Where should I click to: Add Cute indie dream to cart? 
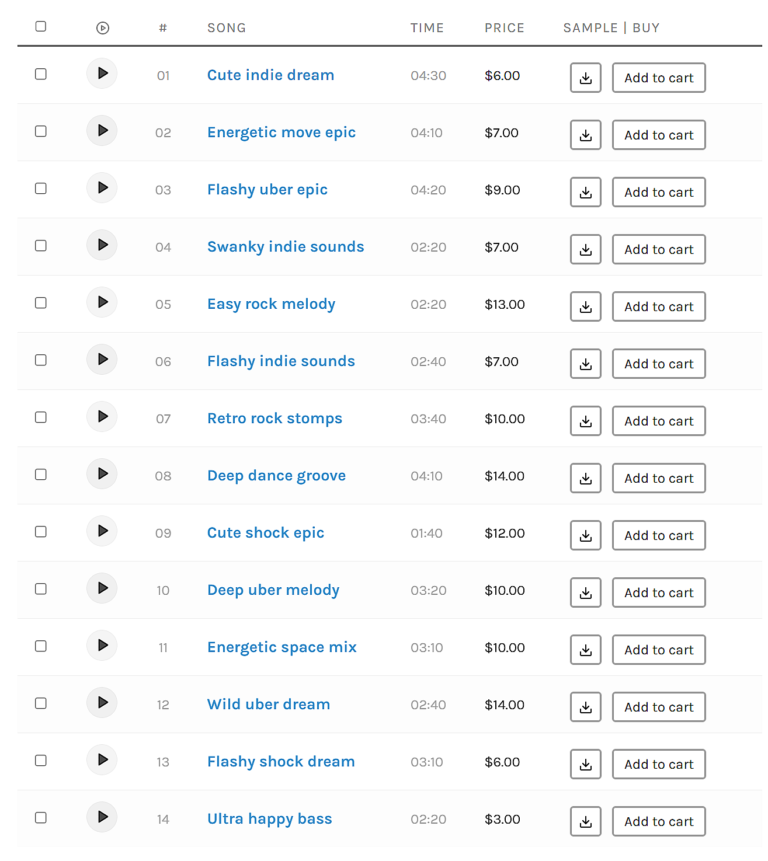(x=658, y=78)
